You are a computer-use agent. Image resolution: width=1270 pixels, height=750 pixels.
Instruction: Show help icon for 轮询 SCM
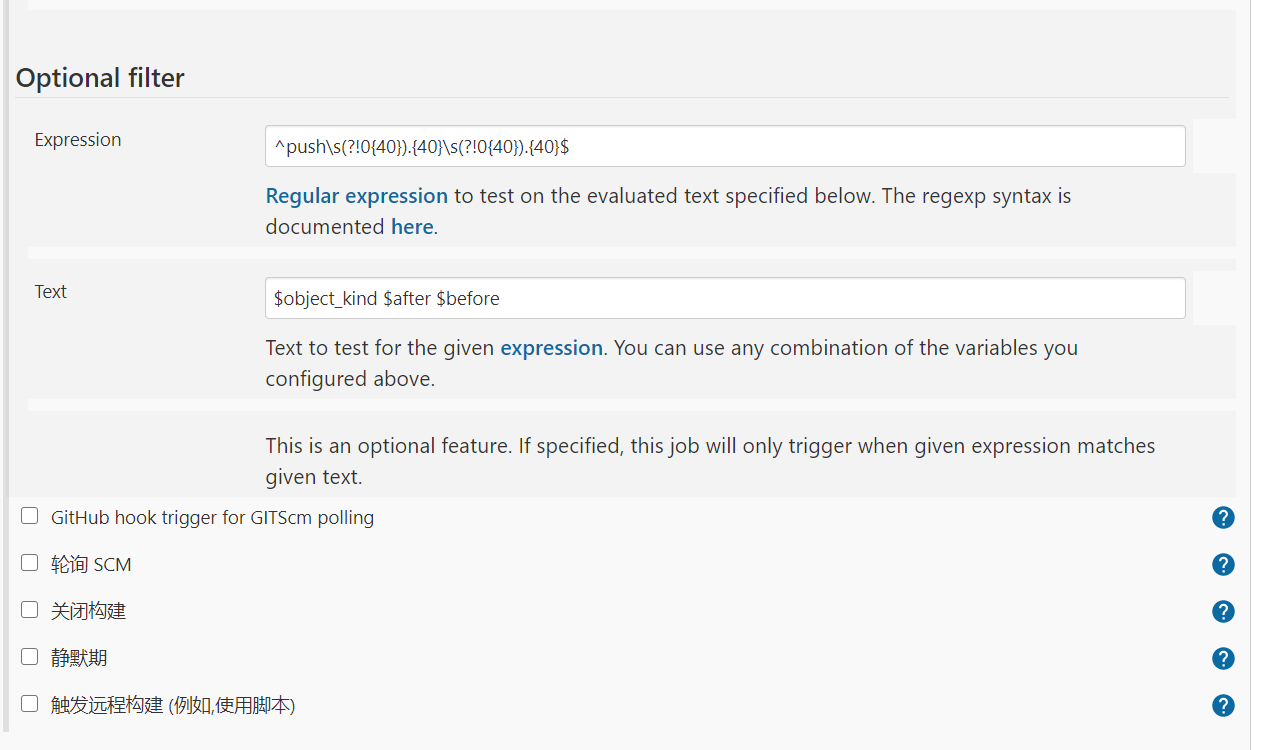[x=1223, y=564]
